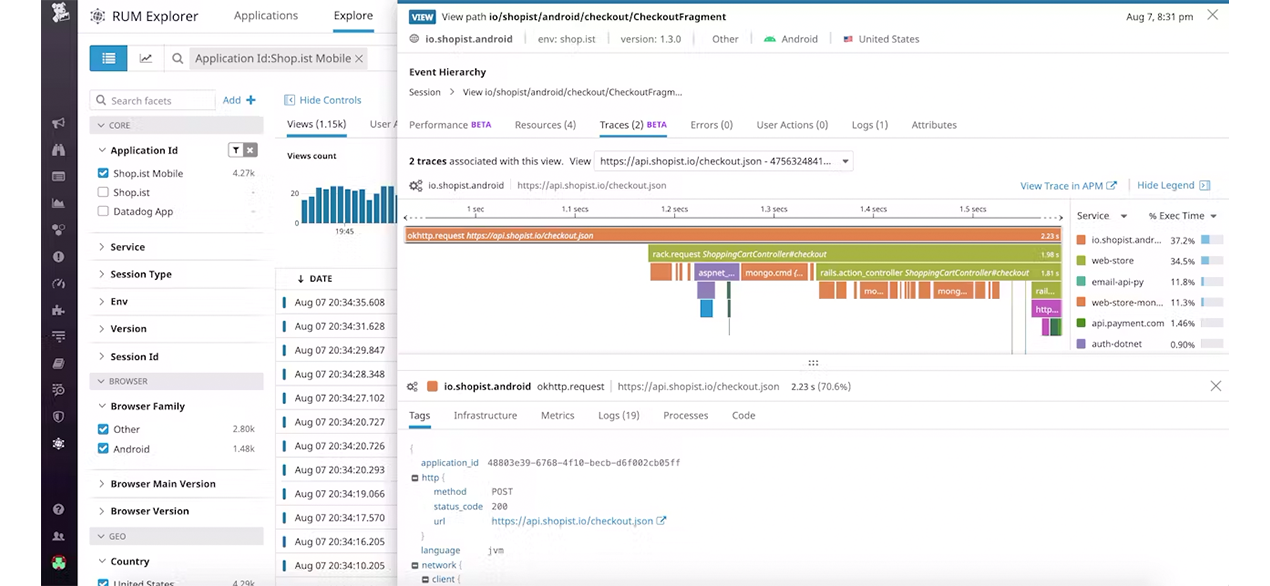1270x586 pixels.
Task: Open the dashboard list icon in left sidebar
Action: [x=59, y=177]
